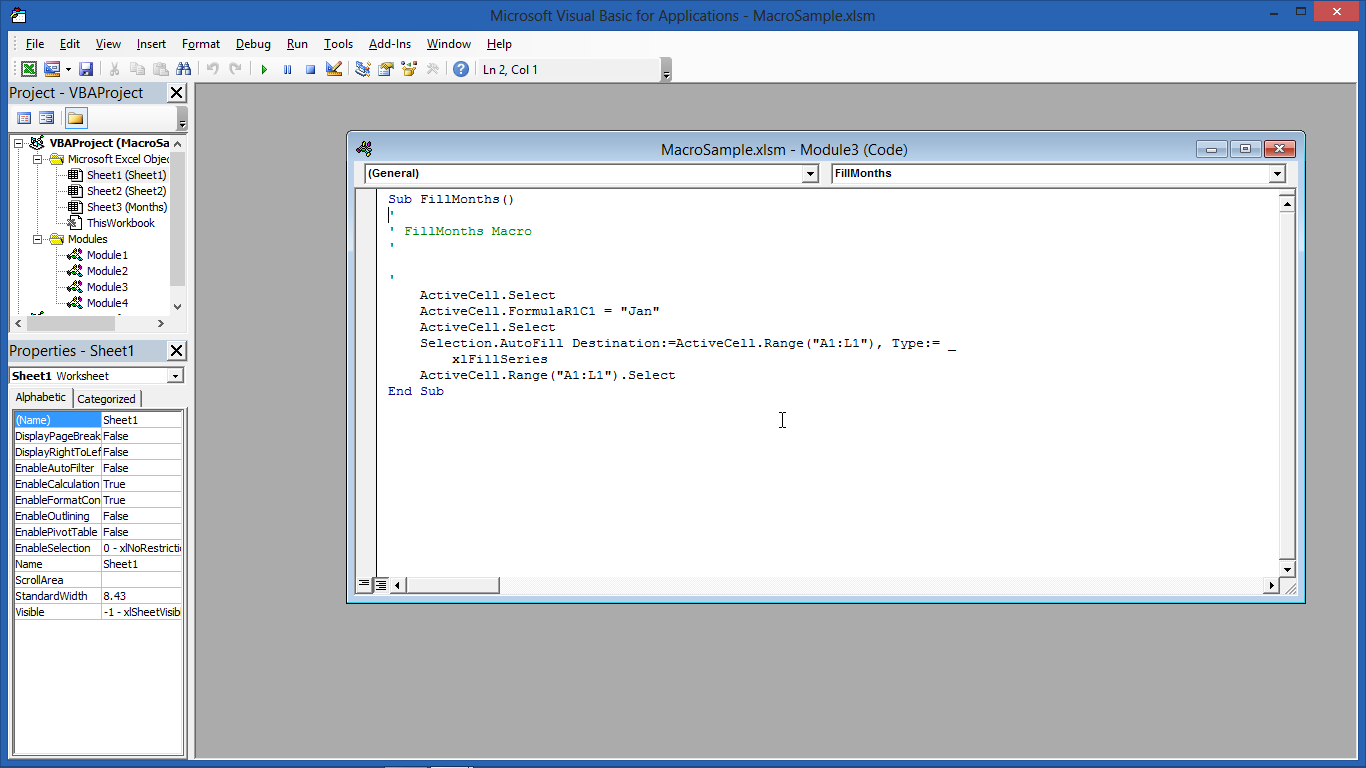1366x768 pixels.
Task: Click the Break (pause) toolbar icon
Action: [288, 68]
